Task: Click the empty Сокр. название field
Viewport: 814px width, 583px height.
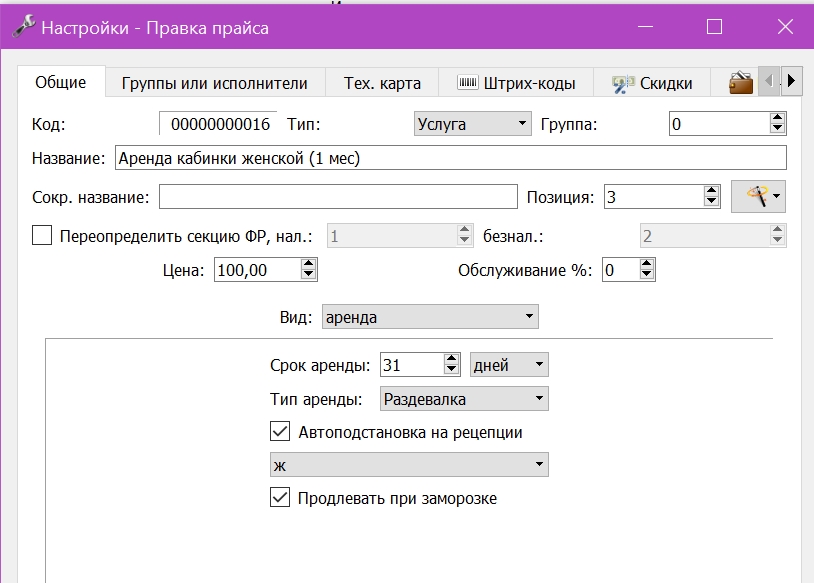Action: (338, 197)
